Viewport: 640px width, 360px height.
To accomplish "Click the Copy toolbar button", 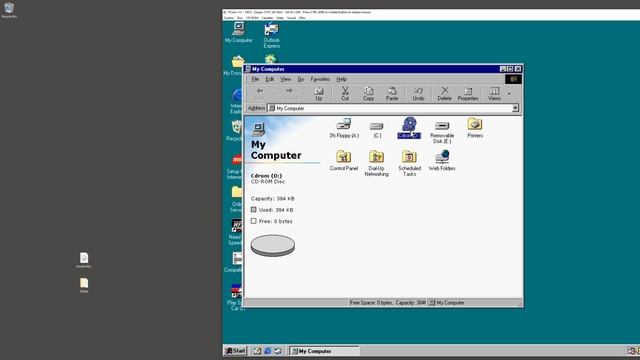I will [x=369, y=93].
